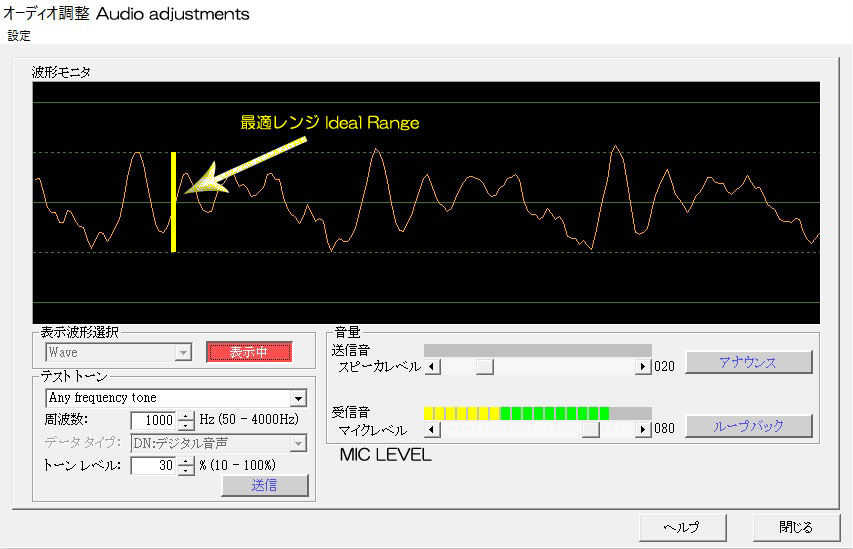853x549 pixels.
Task: Click the 閉じる close button
Action: point(796,527)
